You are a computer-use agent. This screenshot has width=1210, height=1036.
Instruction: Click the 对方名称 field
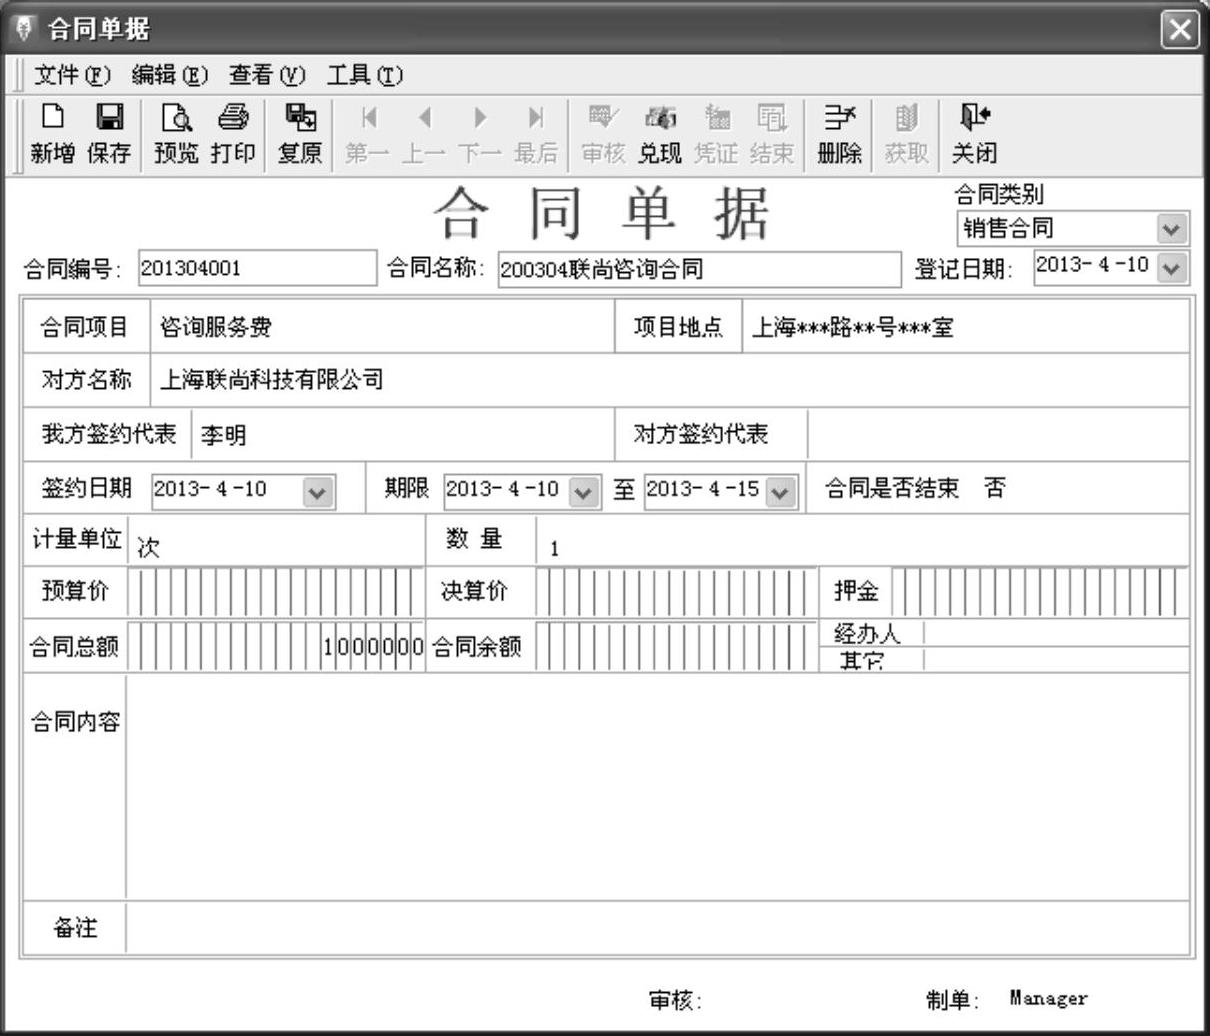(670, 380)
